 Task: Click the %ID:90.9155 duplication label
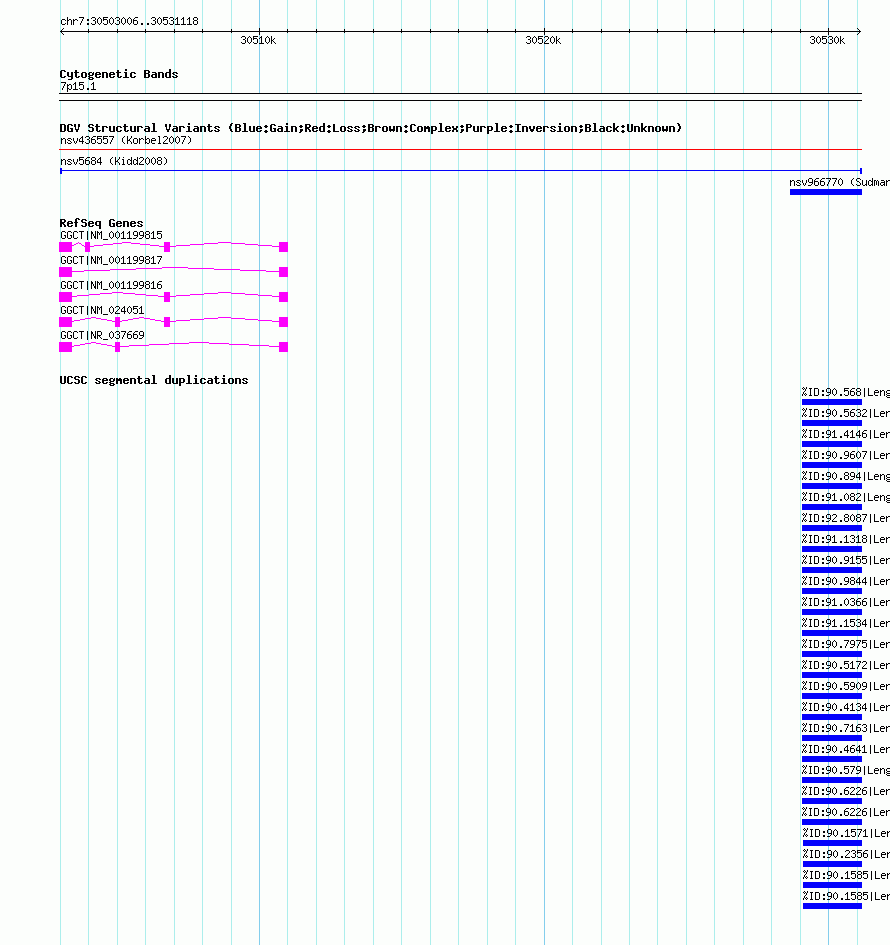(x=845, y=560)
